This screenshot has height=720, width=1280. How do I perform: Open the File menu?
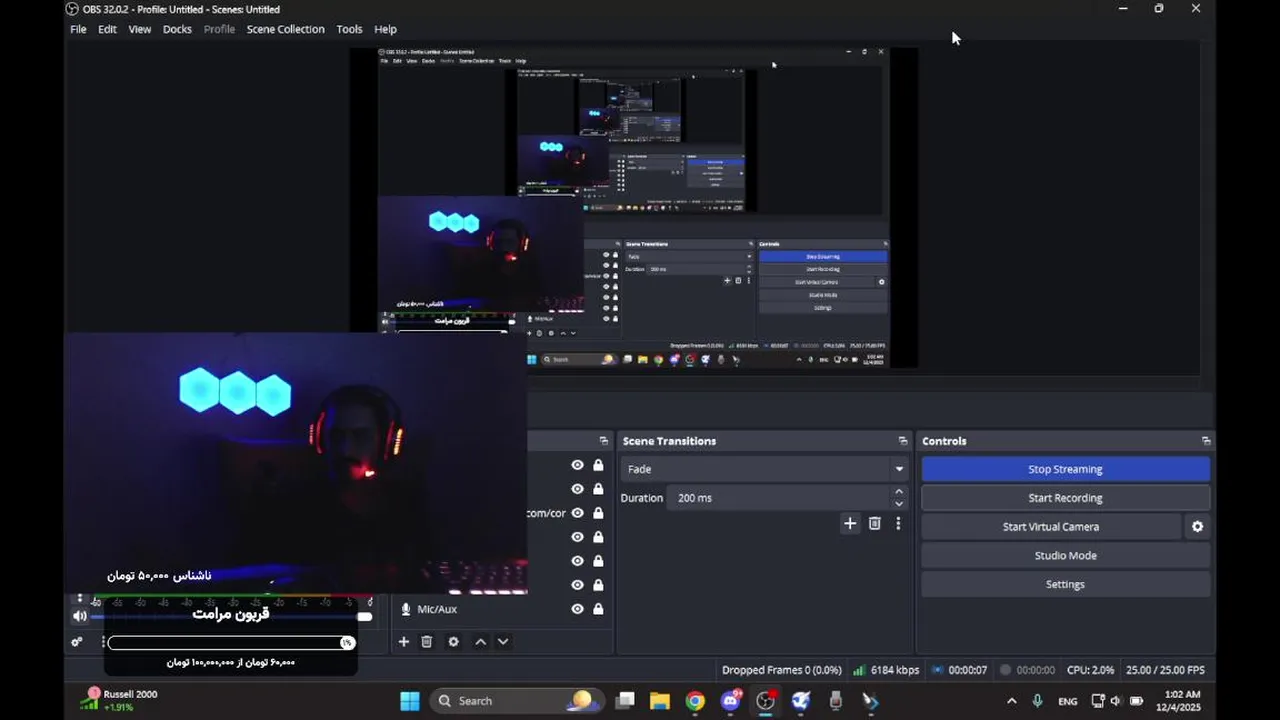[x=78, y=29]
